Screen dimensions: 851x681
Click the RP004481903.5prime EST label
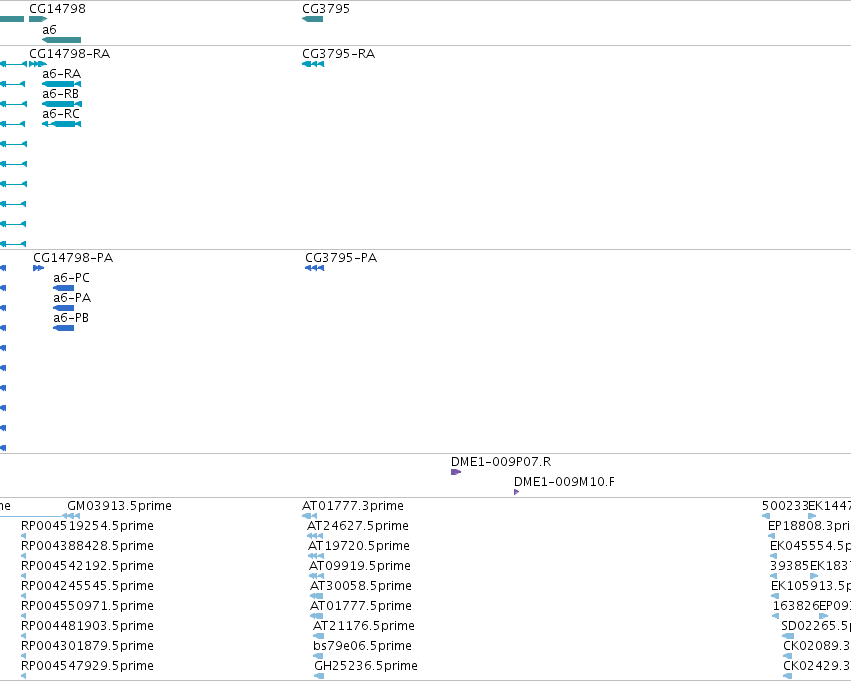[87, 626]
